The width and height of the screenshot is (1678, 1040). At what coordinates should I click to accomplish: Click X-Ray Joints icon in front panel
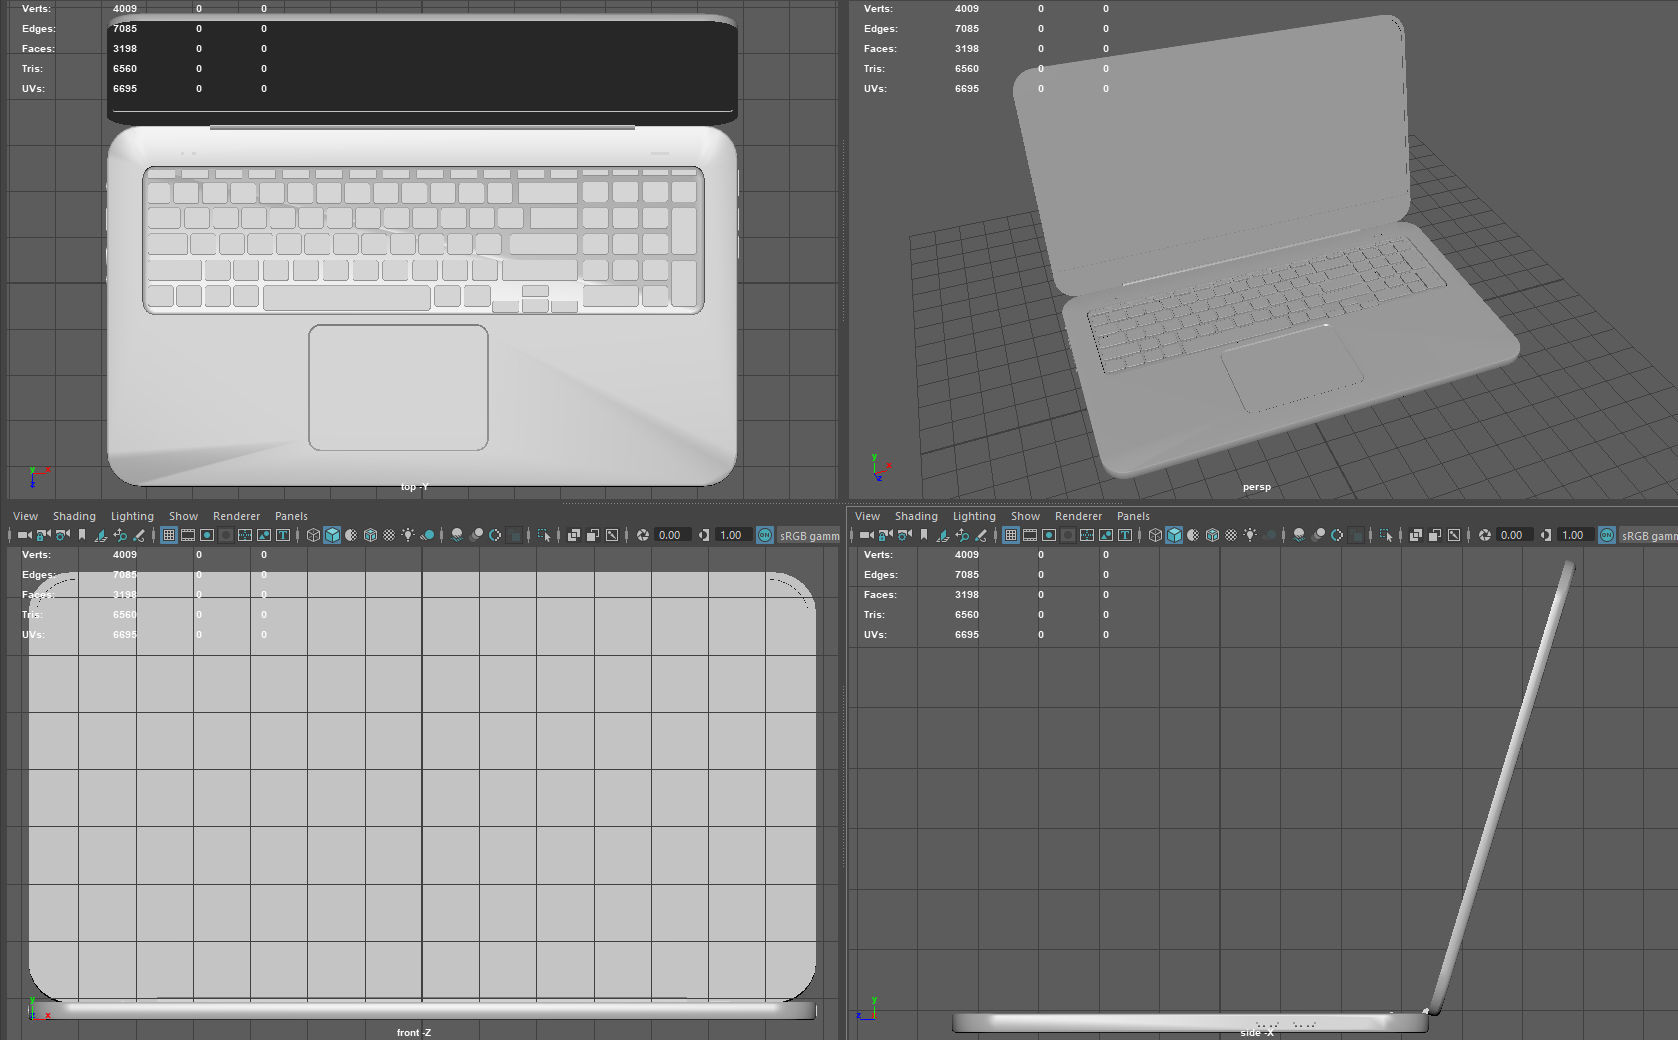612,535
